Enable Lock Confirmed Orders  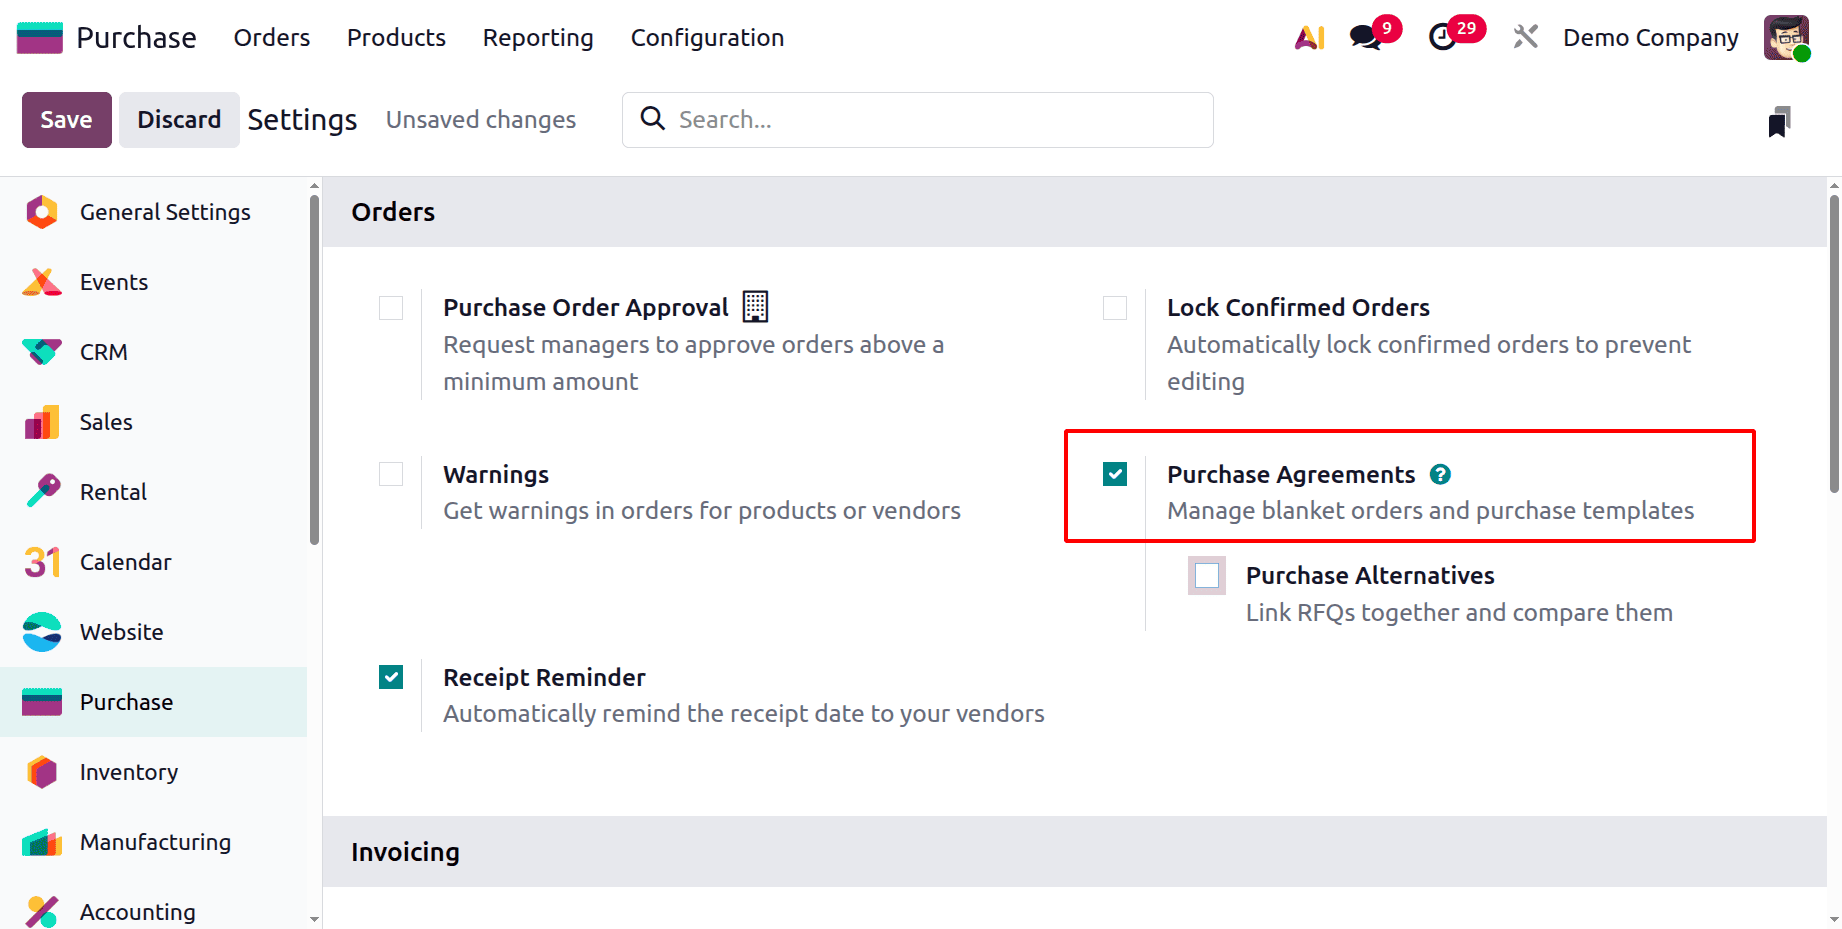pyautogui.click(x=1114, y=308)
